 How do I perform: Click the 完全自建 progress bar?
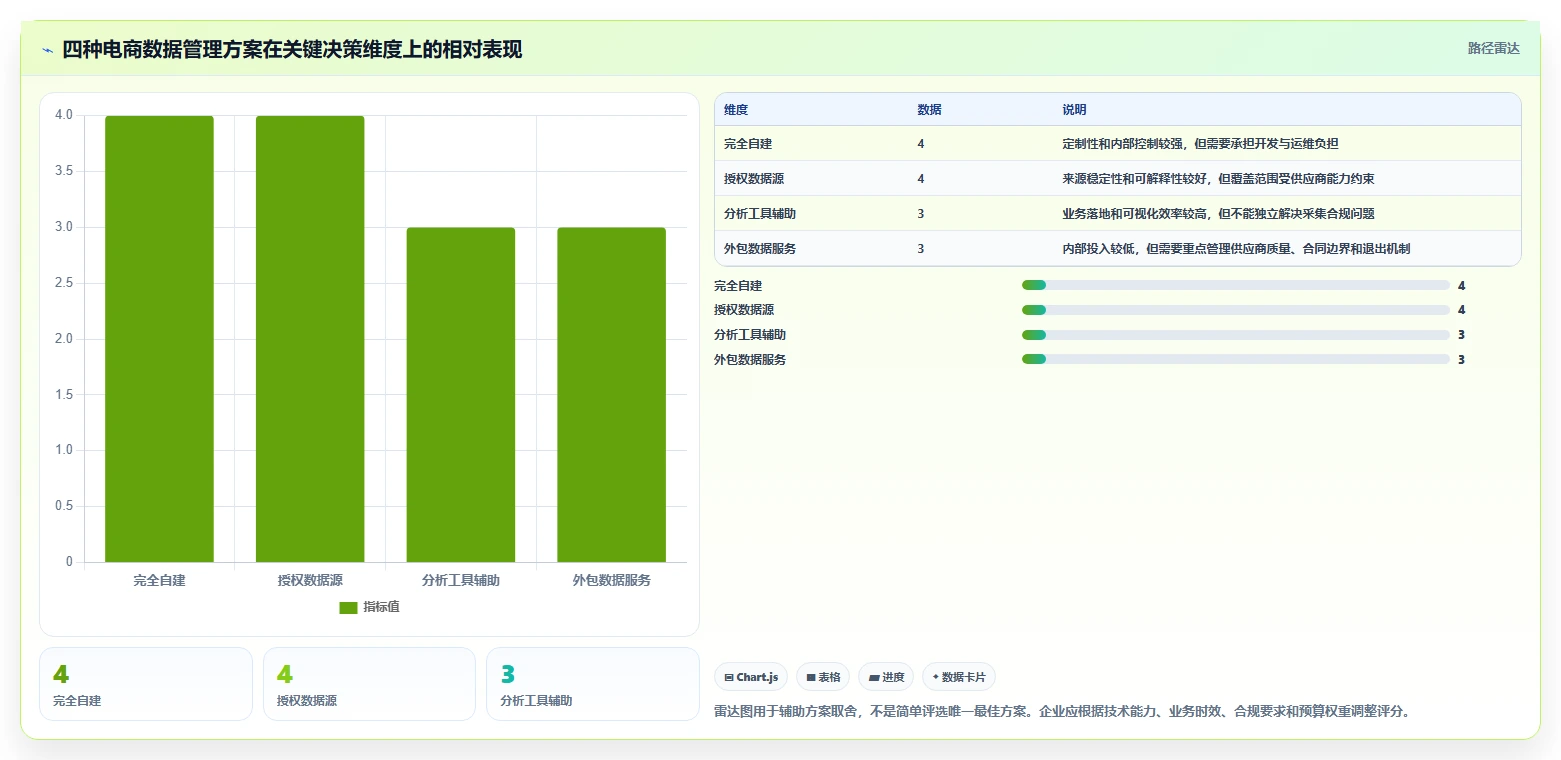click(x=1236, y=285)
